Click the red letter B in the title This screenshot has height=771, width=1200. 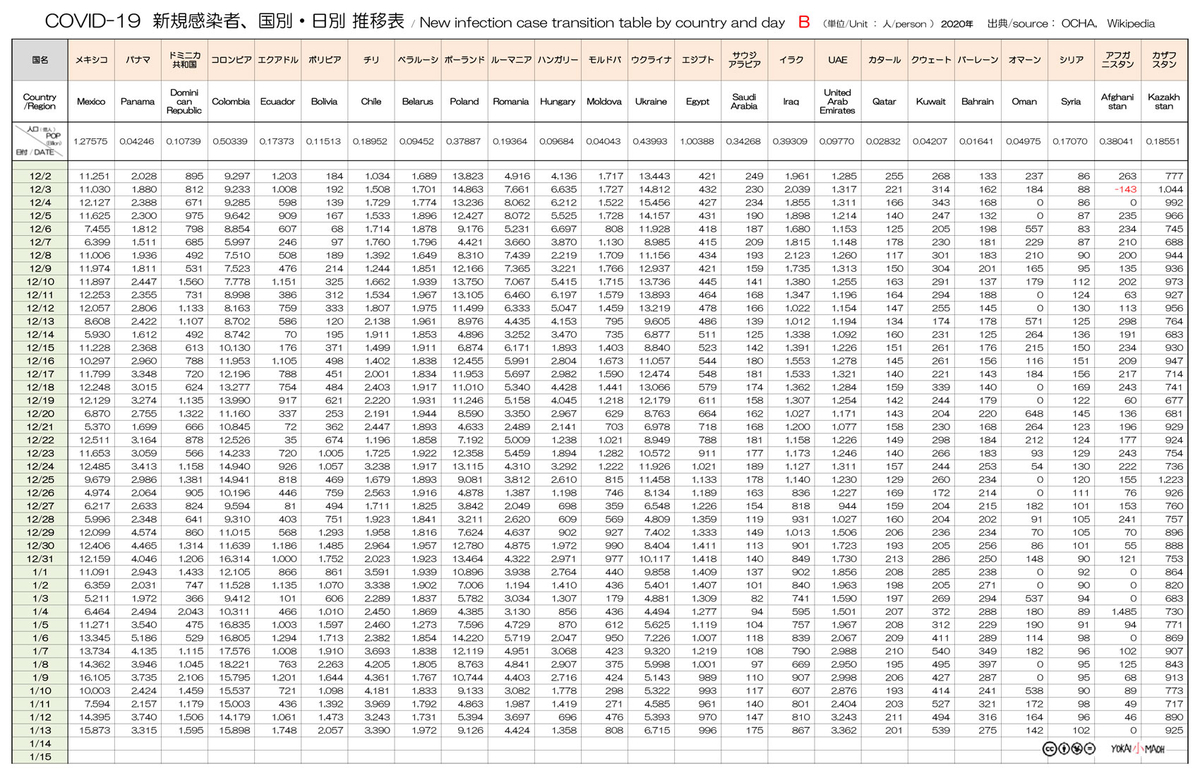point(804,20)
